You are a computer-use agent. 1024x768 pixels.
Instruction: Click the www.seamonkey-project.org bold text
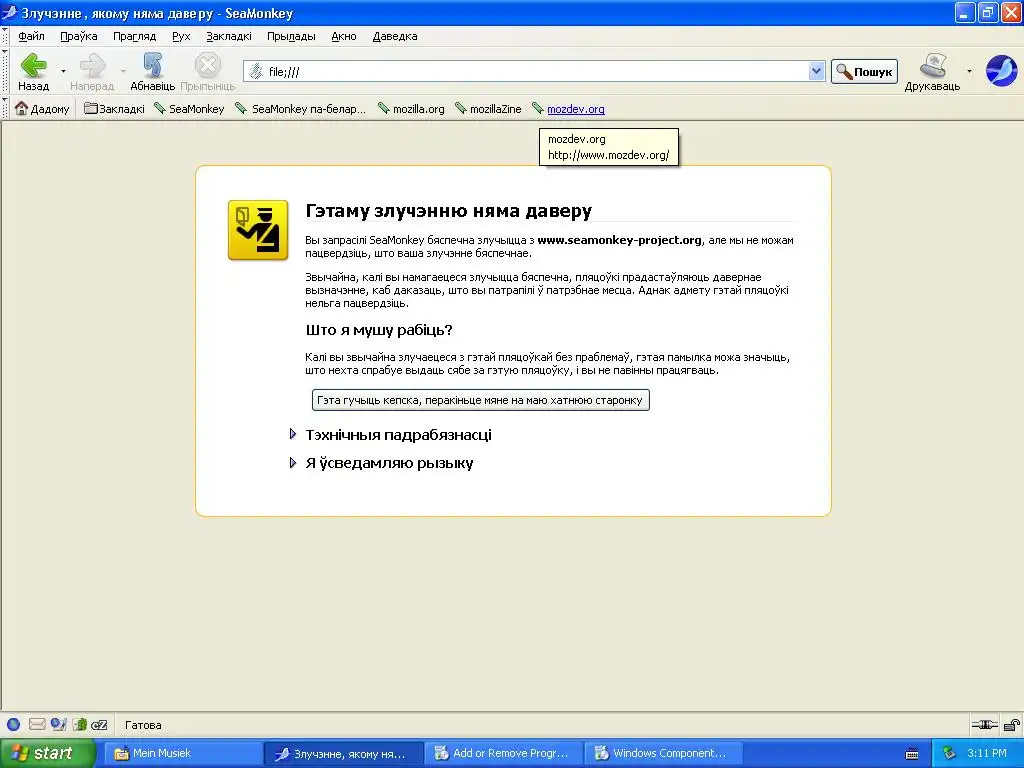point(619,240)
